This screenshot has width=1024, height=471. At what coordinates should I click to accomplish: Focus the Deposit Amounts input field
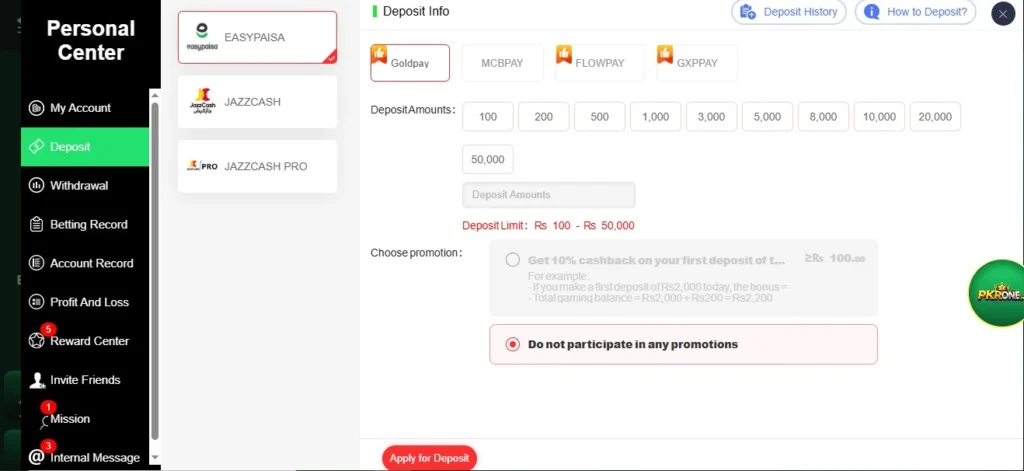549,195
